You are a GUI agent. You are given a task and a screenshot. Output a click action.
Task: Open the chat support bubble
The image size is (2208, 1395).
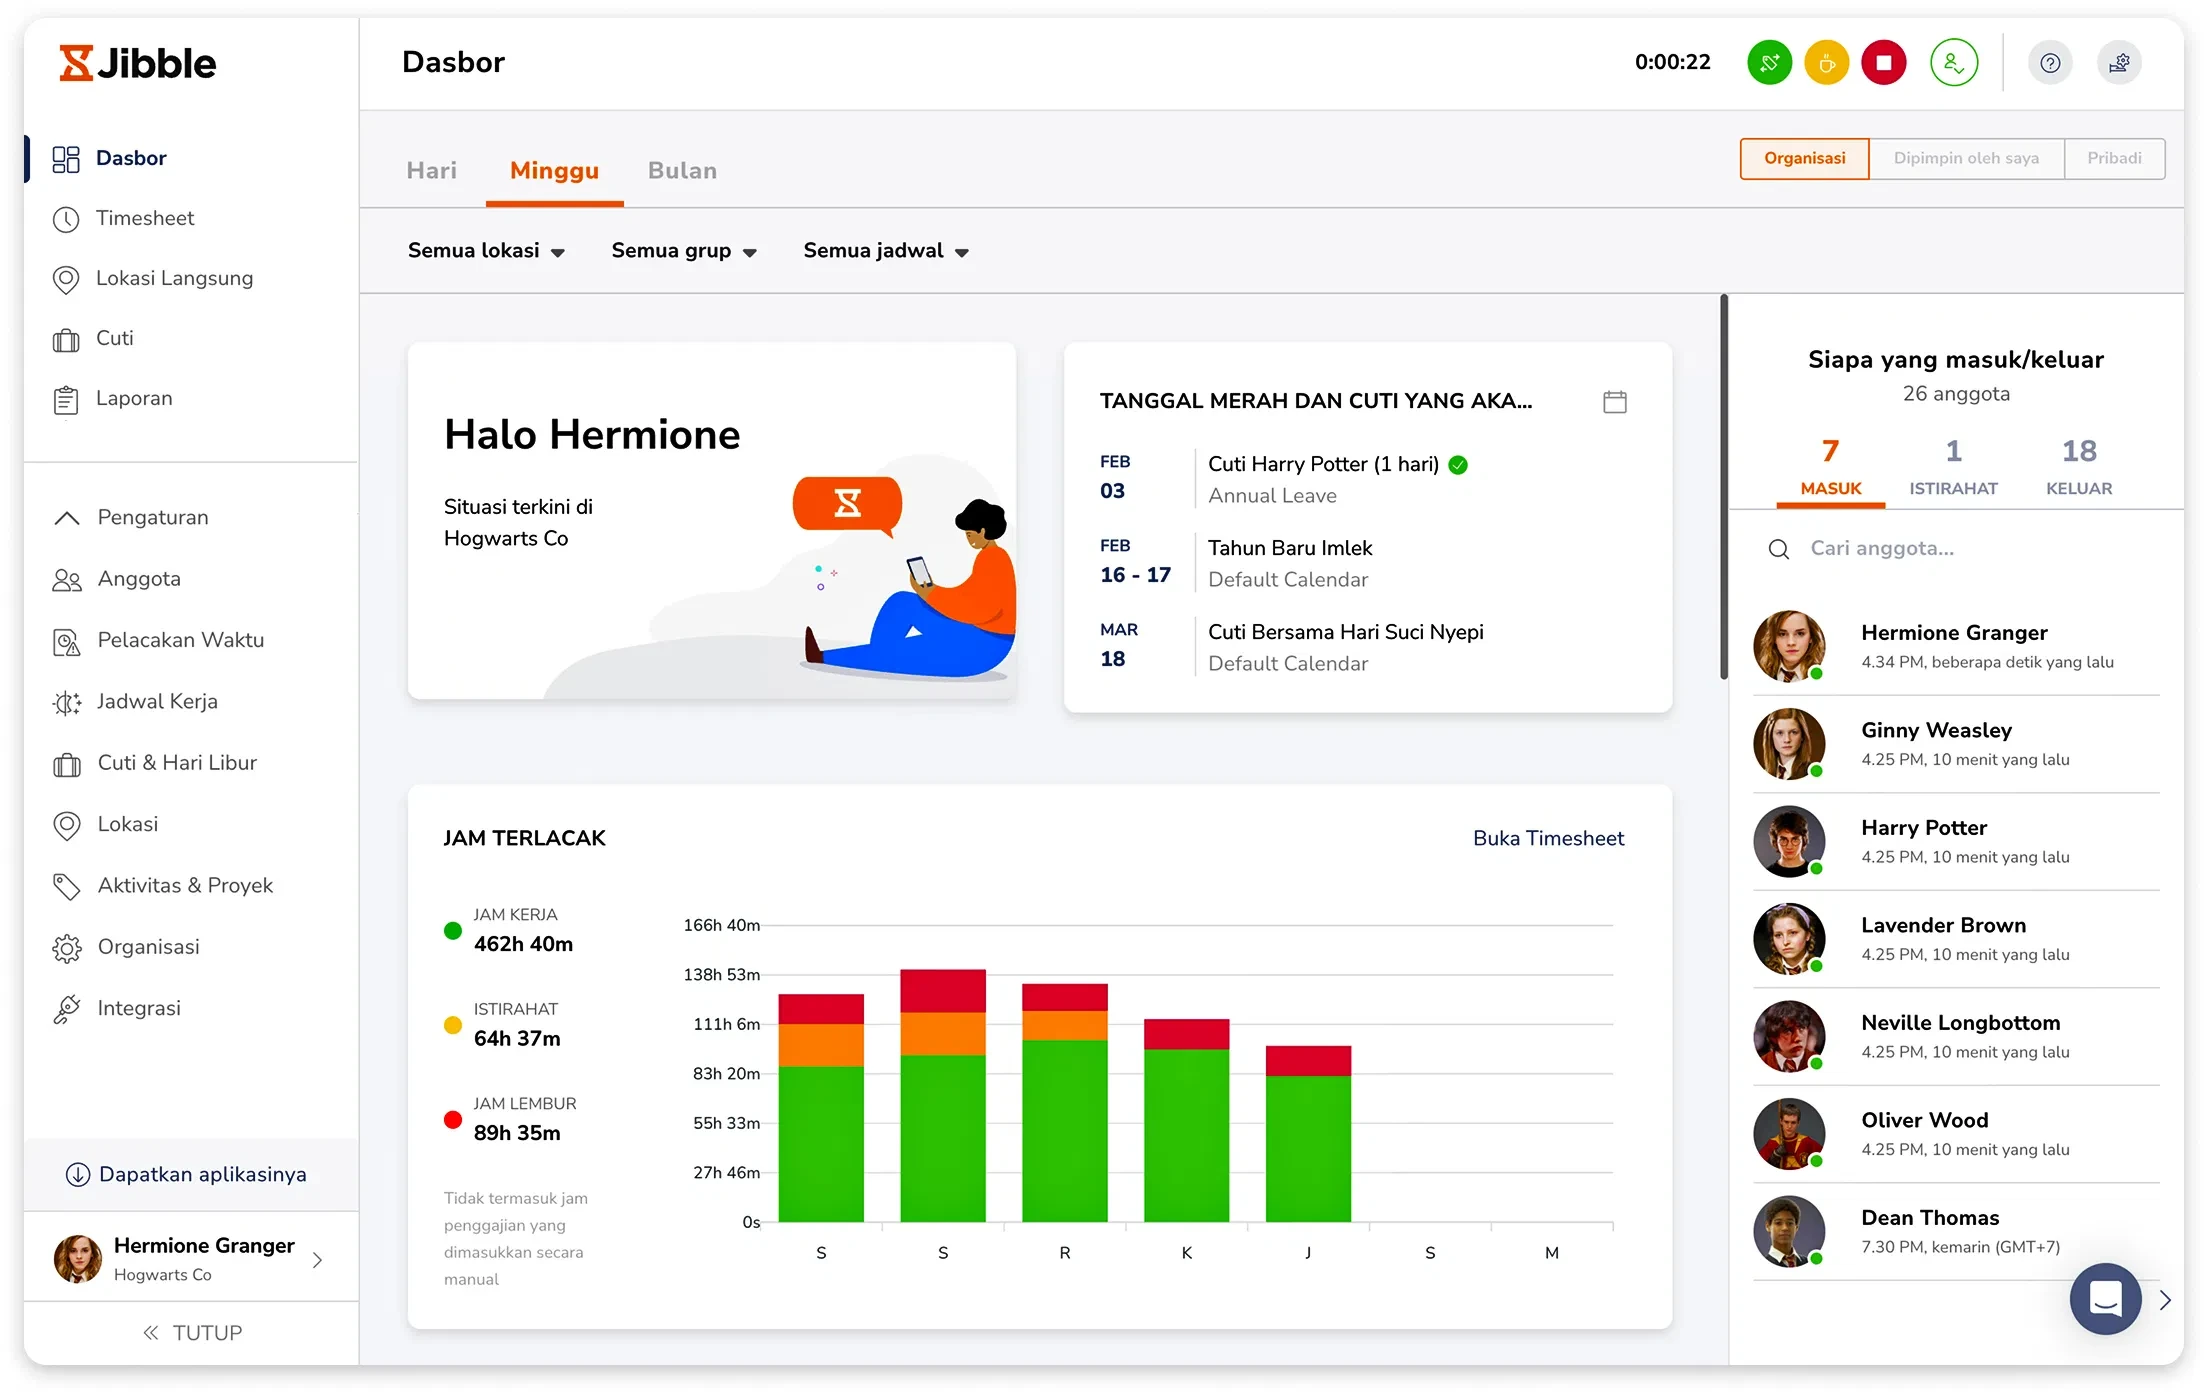point(2104,1298)
